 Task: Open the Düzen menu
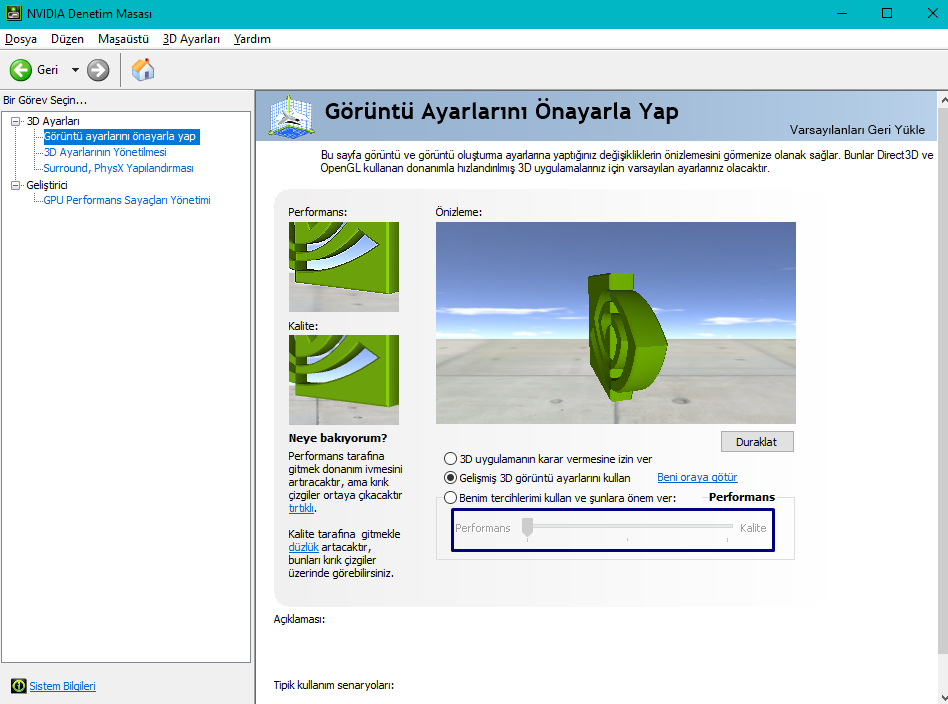click(x=67, y=39)
